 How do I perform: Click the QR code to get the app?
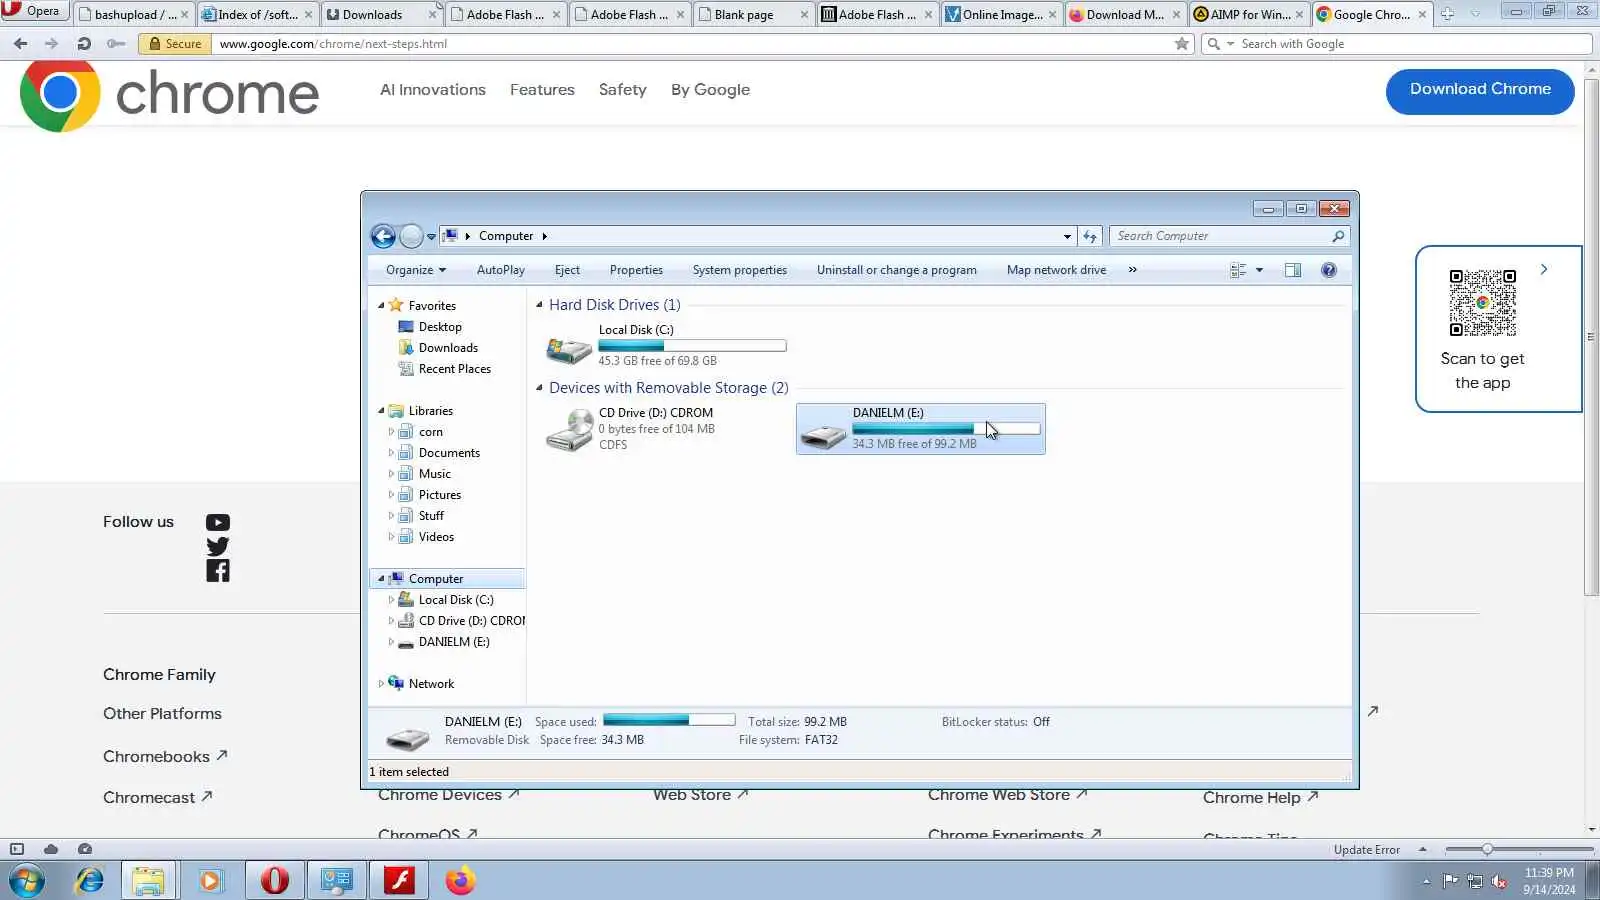click(1483, 303)
